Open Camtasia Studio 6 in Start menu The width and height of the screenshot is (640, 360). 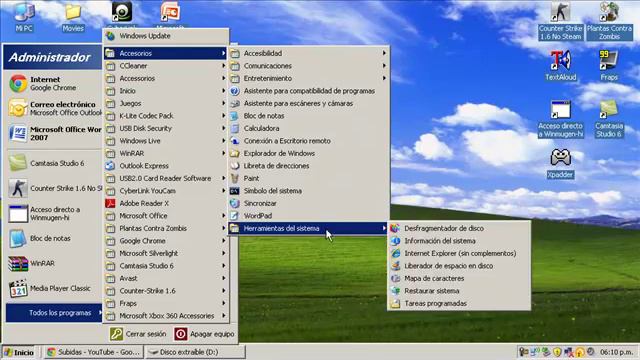click(x=53, y=163)
